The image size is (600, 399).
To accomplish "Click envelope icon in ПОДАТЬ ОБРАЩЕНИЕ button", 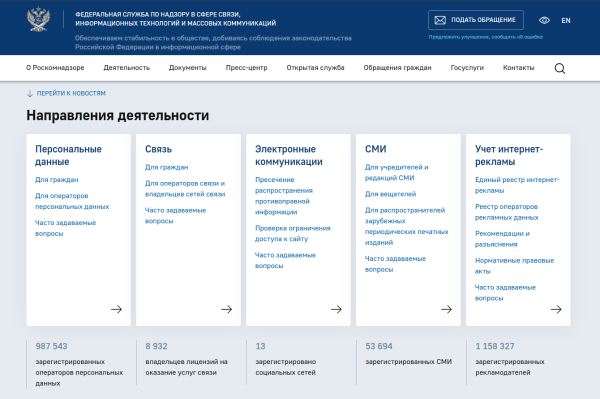I will 440,20.
